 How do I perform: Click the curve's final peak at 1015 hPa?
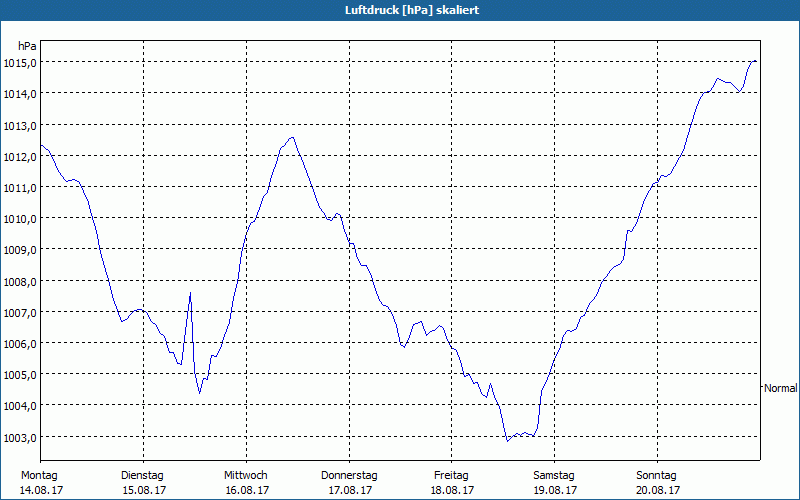755,61
